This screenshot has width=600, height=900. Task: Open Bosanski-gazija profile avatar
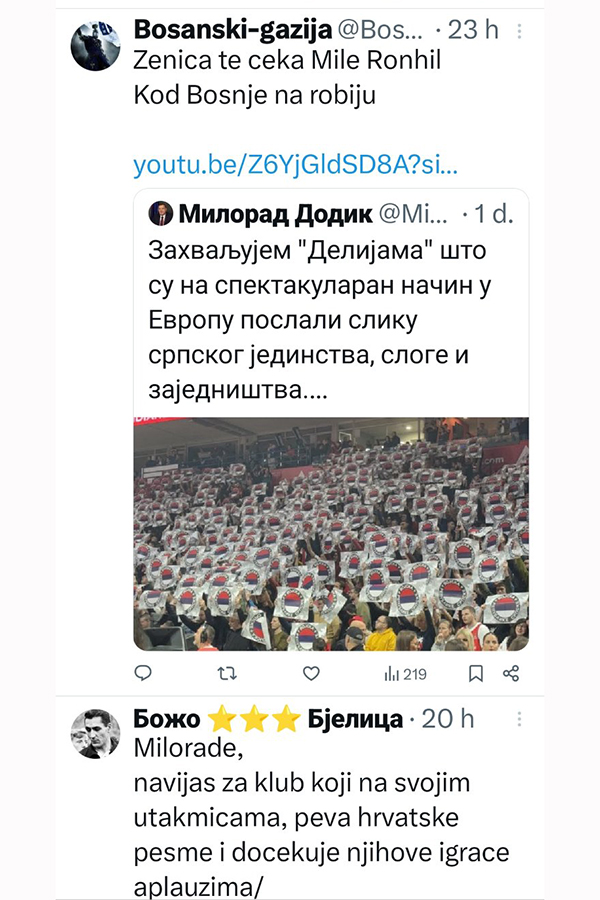[x=95, y=46]
